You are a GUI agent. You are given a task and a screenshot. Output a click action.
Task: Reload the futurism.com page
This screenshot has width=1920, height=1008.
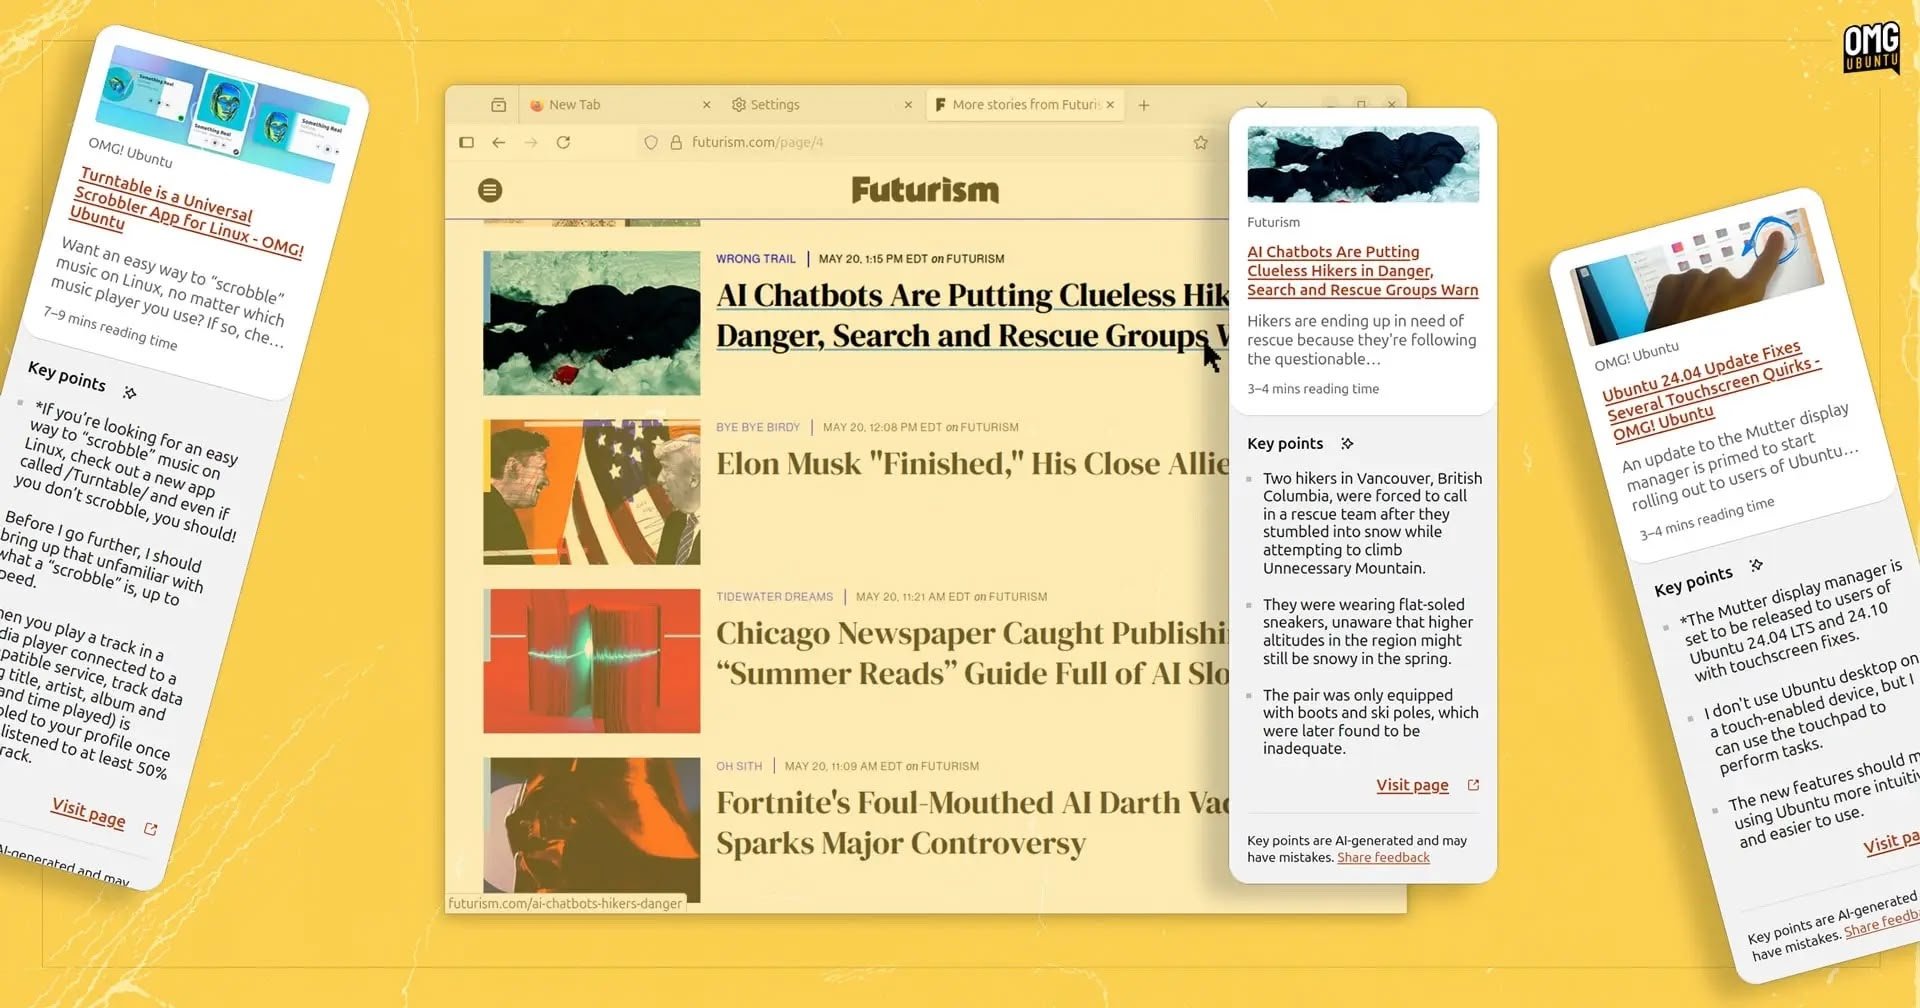tap(561, 142)
